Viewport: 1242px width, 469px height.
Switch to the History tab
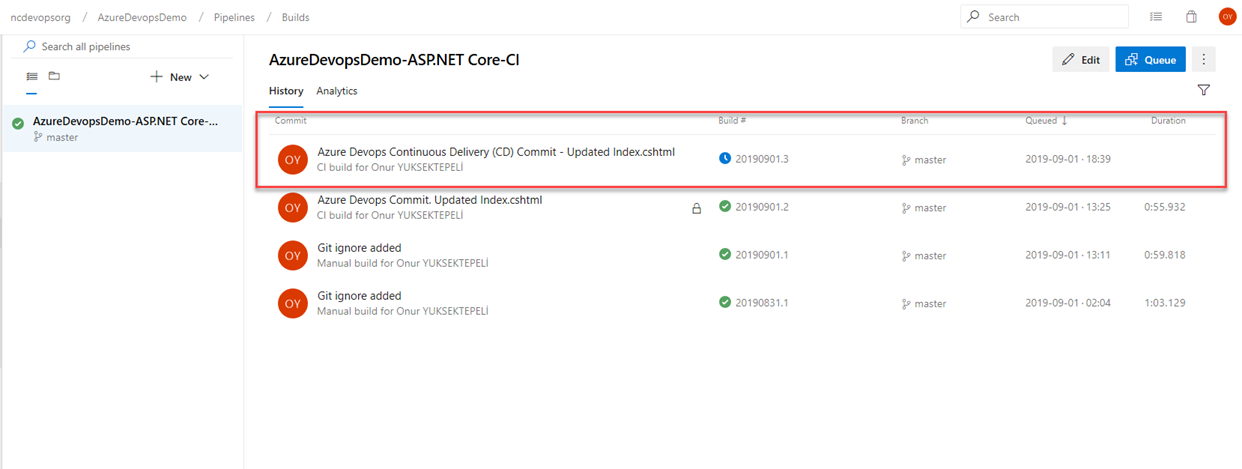coord(286,91)
